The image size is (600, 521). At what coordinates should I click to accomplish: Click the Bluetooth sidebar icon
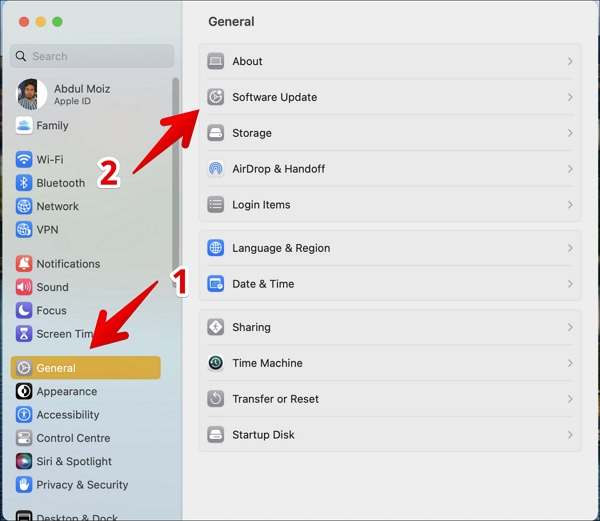[24, 183]
